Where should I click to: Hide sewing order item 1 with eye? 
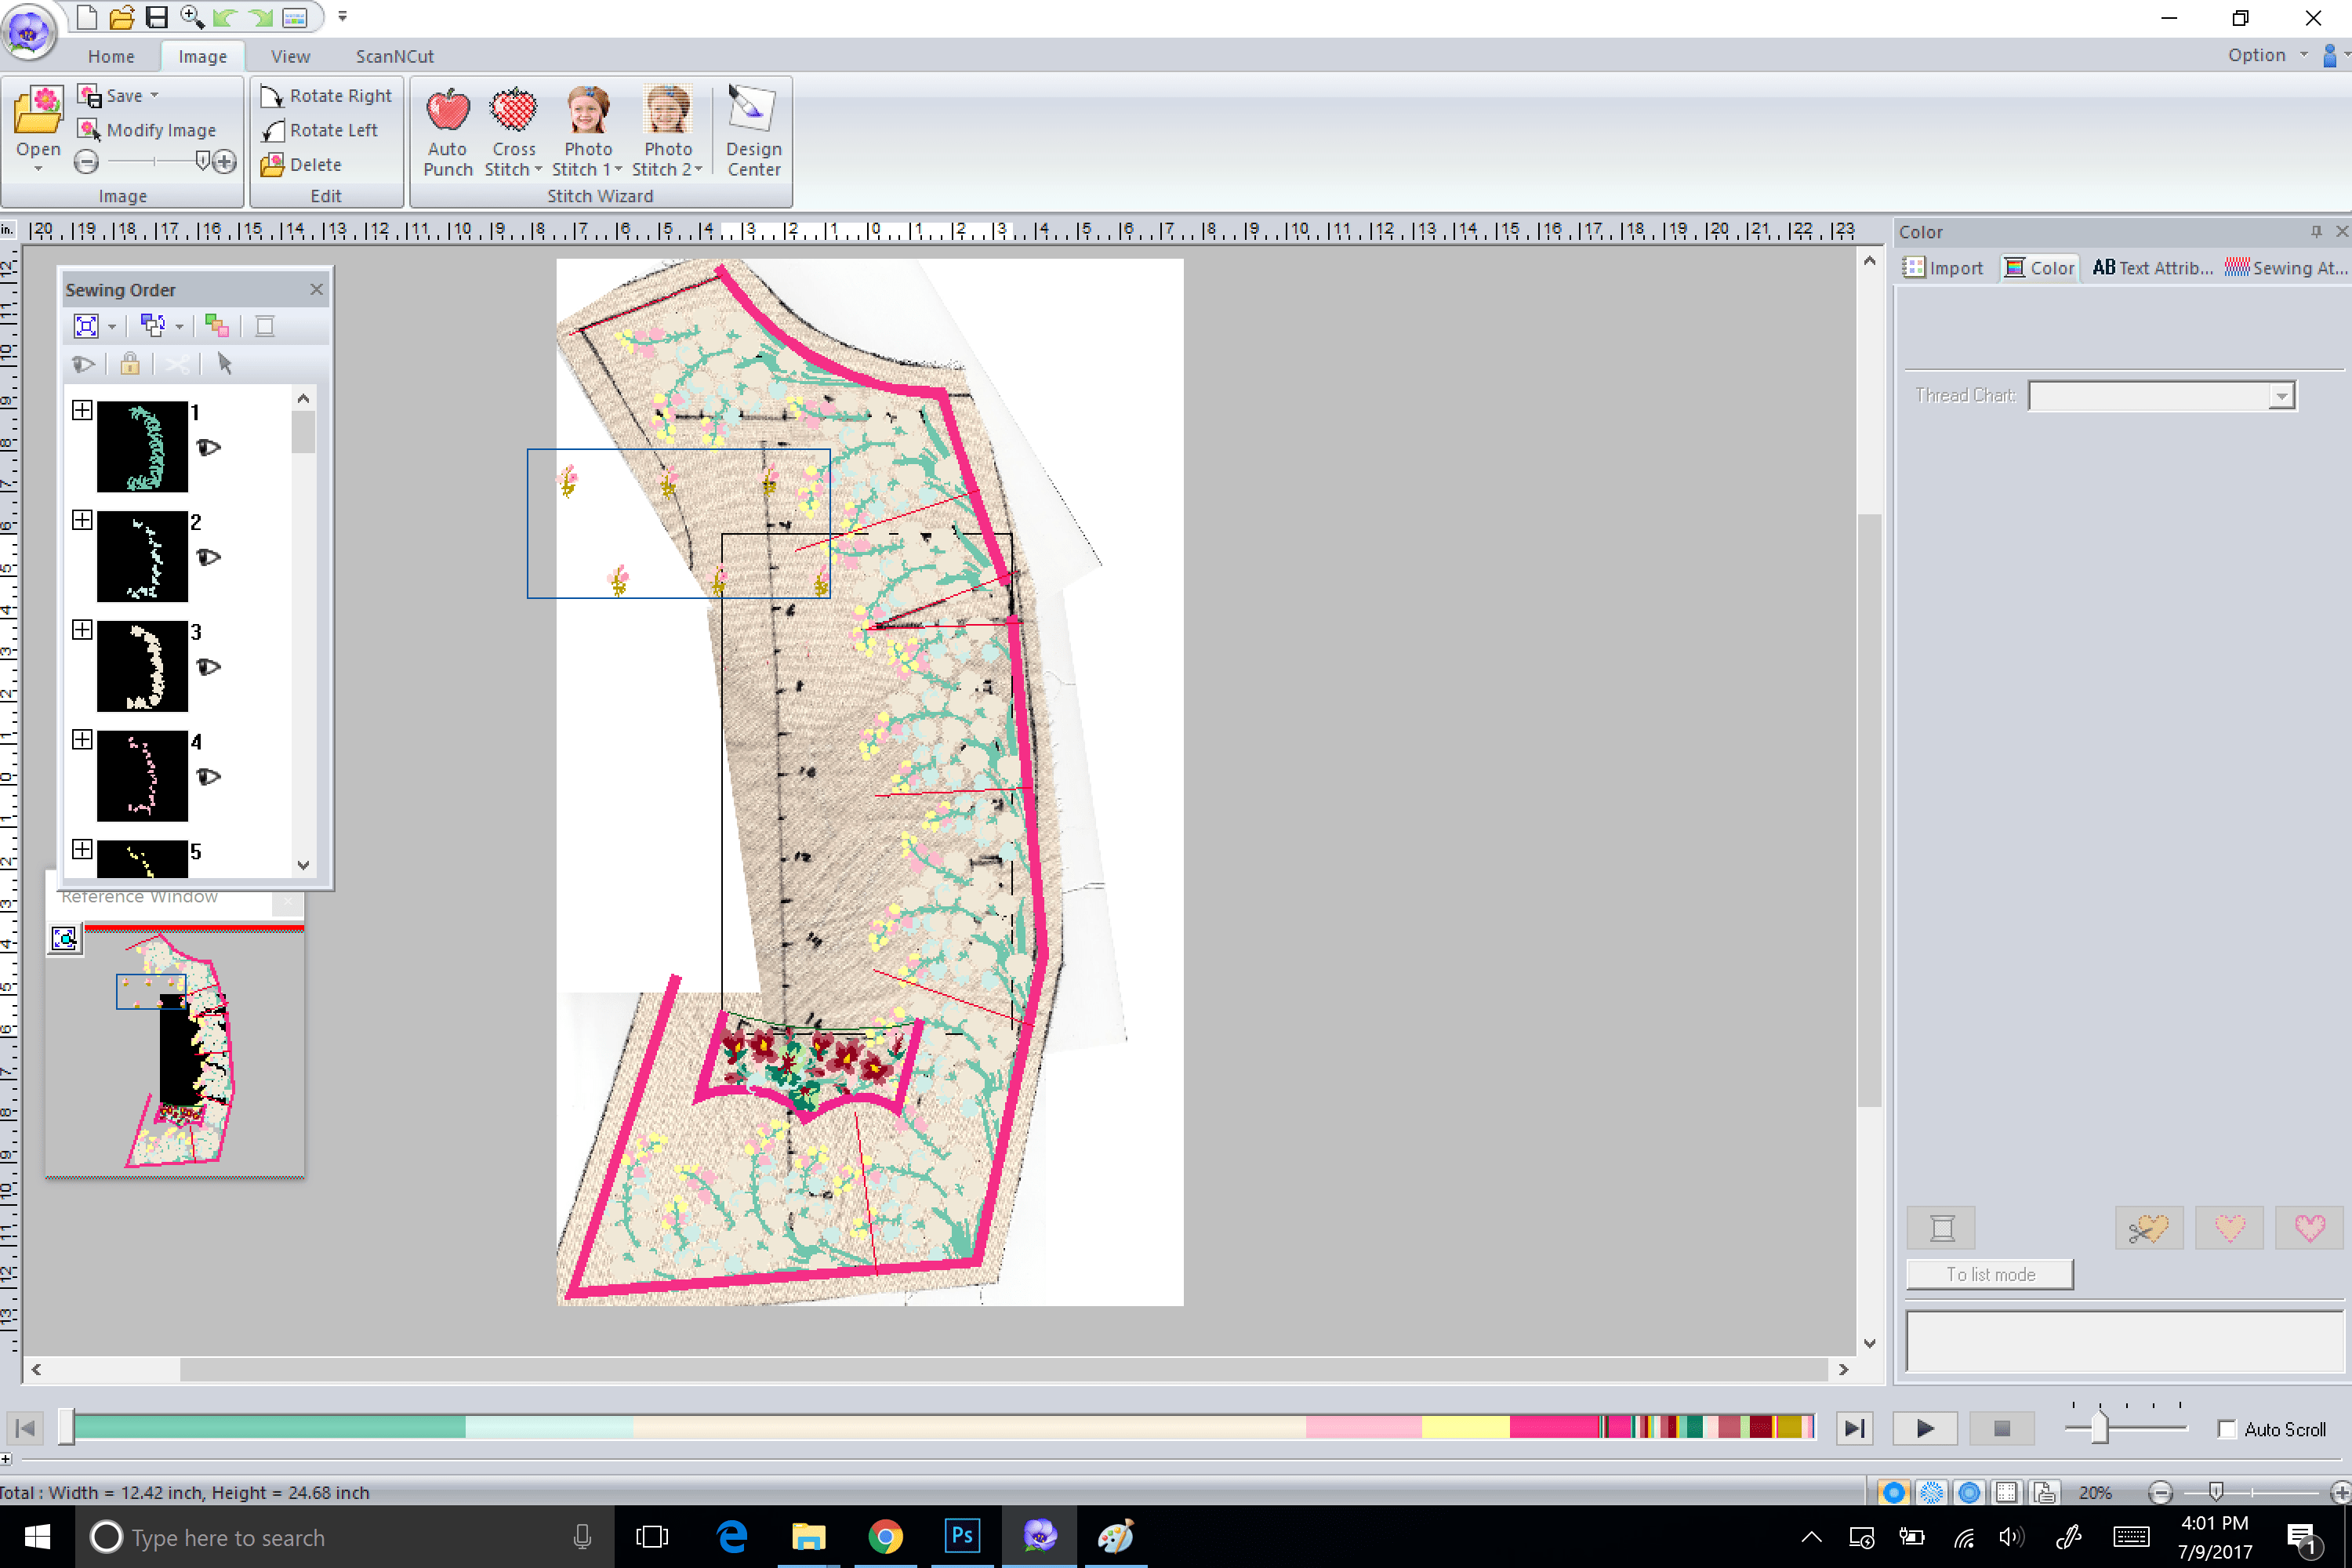point(208,448)
